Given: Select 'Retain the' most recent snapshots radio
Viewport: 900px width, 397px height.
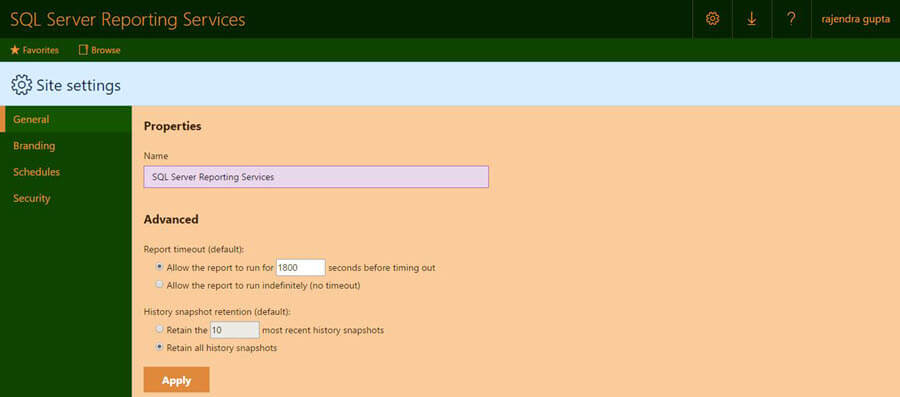Looking at the screenshot, I should 159,329.
